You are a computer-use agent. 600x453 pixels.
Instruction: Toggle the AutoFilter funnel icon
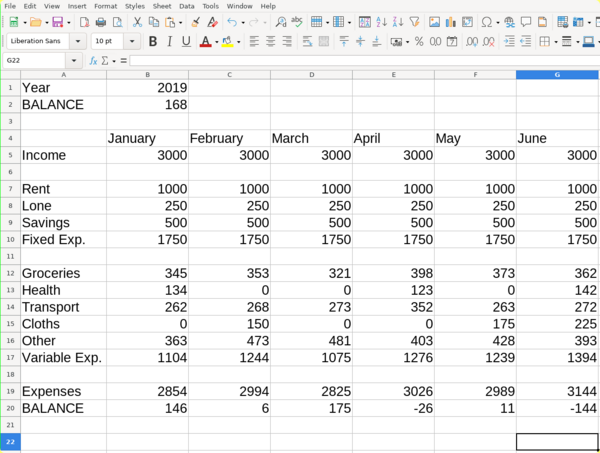click(x=414, y=22)
